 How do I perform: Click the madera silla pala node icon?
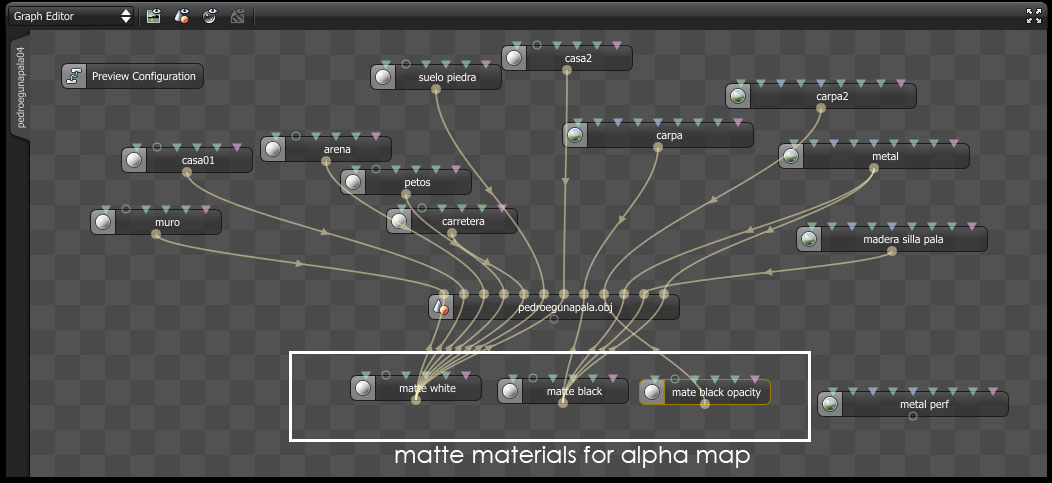click(x=809, y=239)
